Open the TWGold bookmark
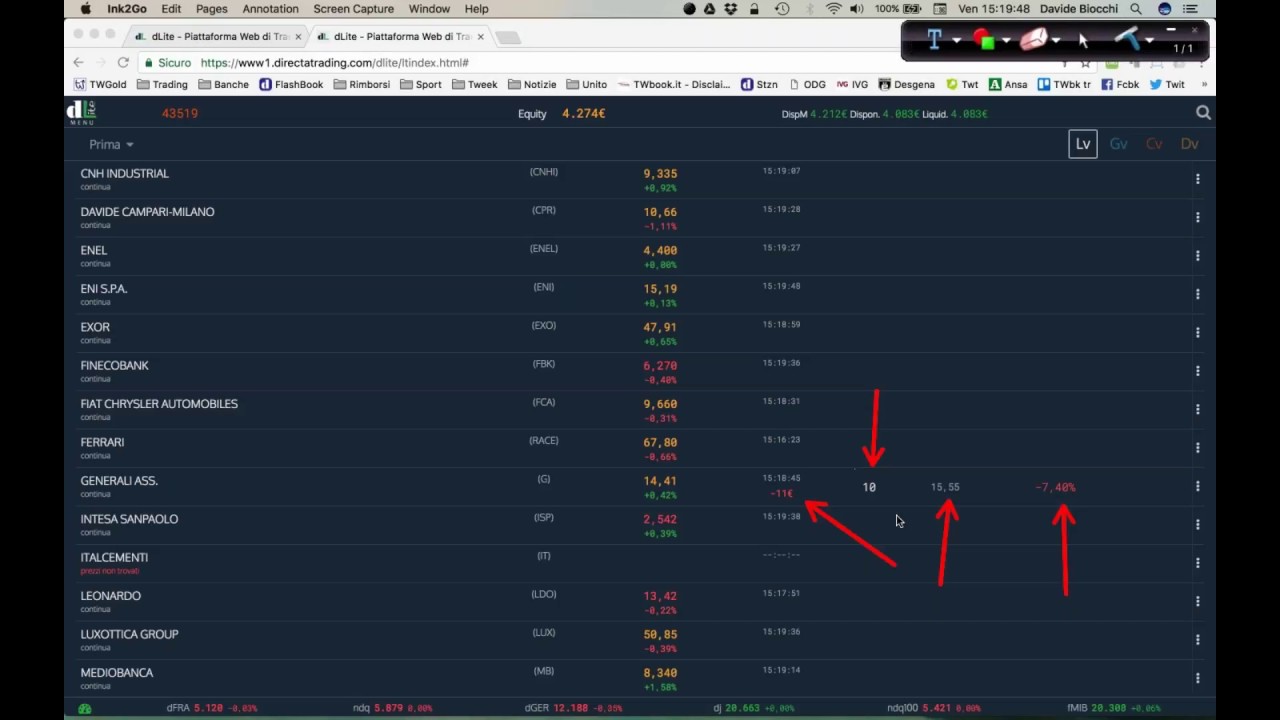This screenshot has height=720, width=1280. pyautogui.click(x=100, y=85)
